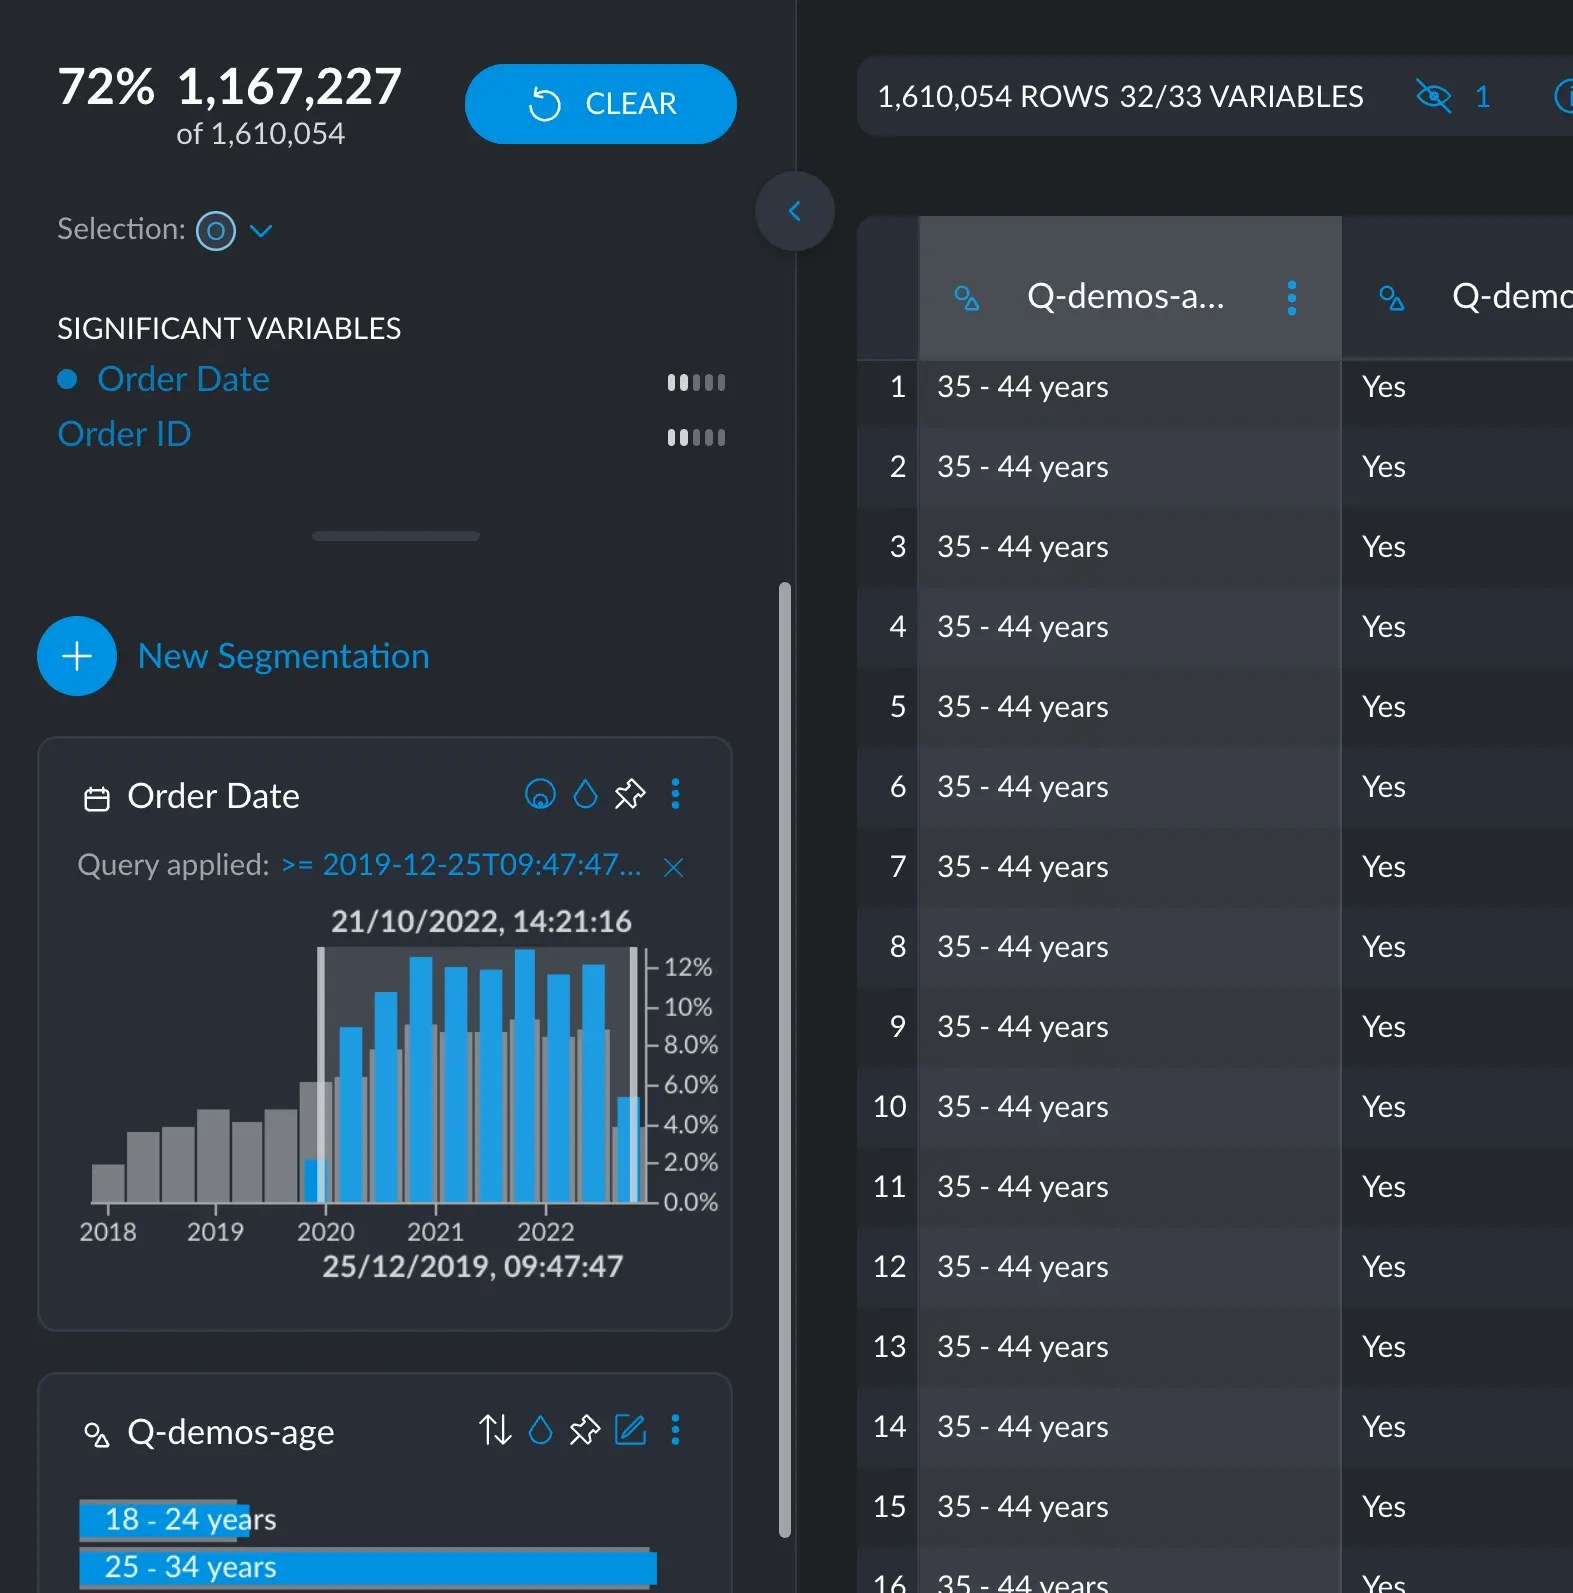1573x1593 pixels.
Task: Click the New Segmentation link text
Action: click(x=283, y=656)
